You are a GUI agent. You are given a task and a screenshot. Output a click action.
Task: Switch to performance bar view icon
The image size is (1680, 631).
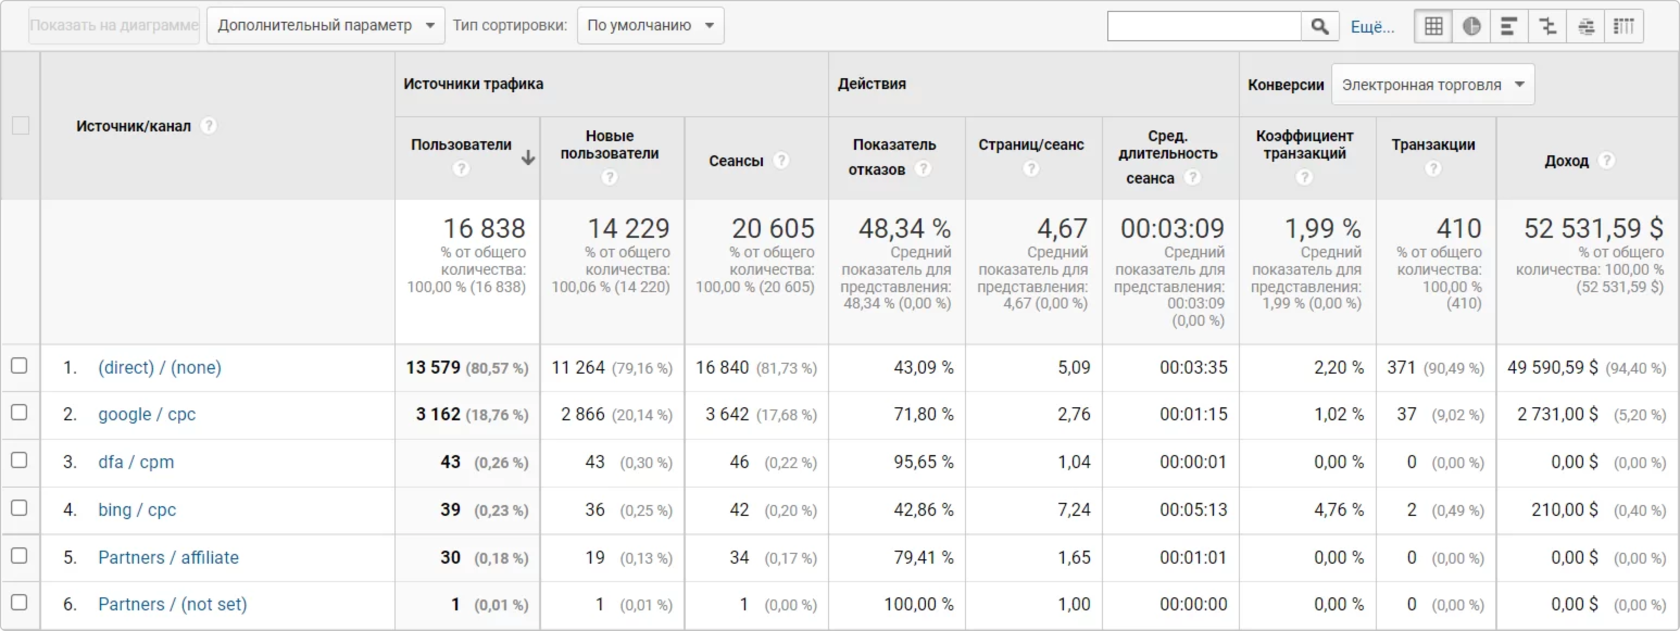[1509, 26]
